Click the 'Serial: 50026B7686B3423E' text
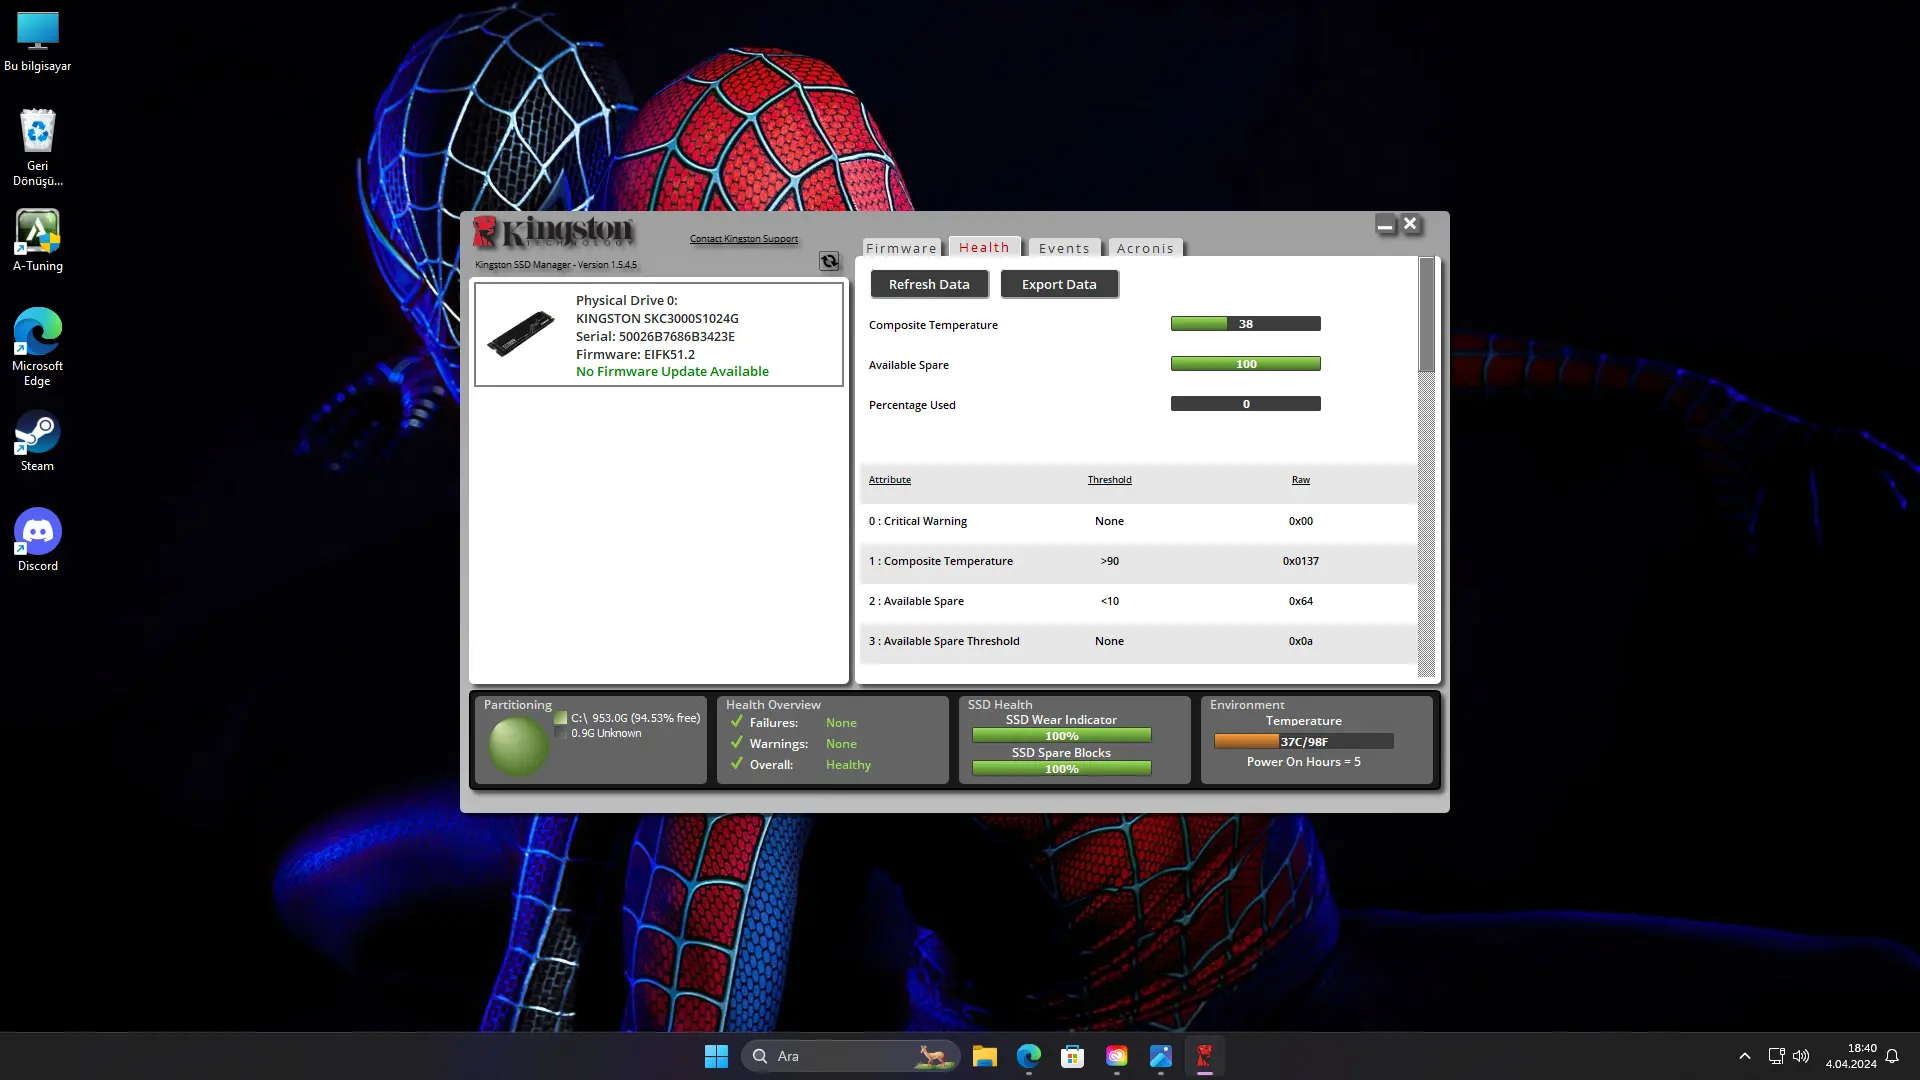 pyautogui.click(x=655, y=337)
